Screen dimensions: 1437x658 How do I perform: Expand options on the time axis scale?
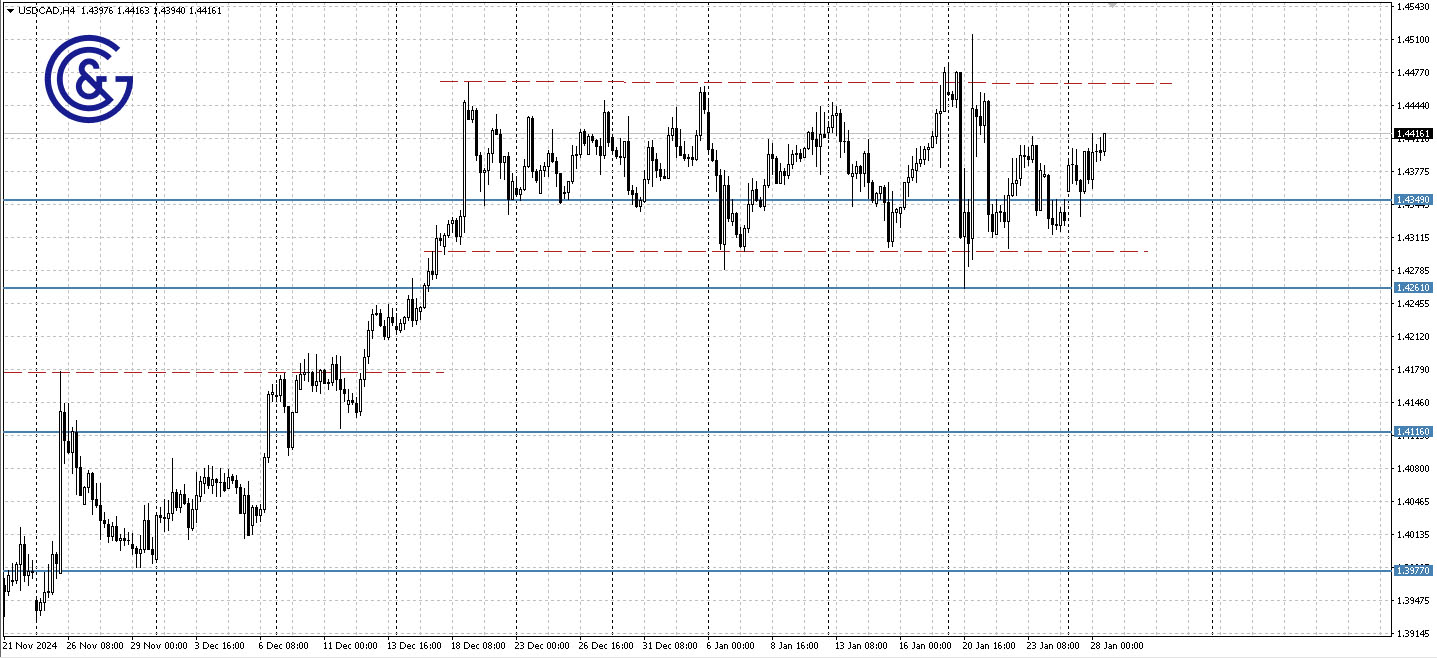[700, 646]
